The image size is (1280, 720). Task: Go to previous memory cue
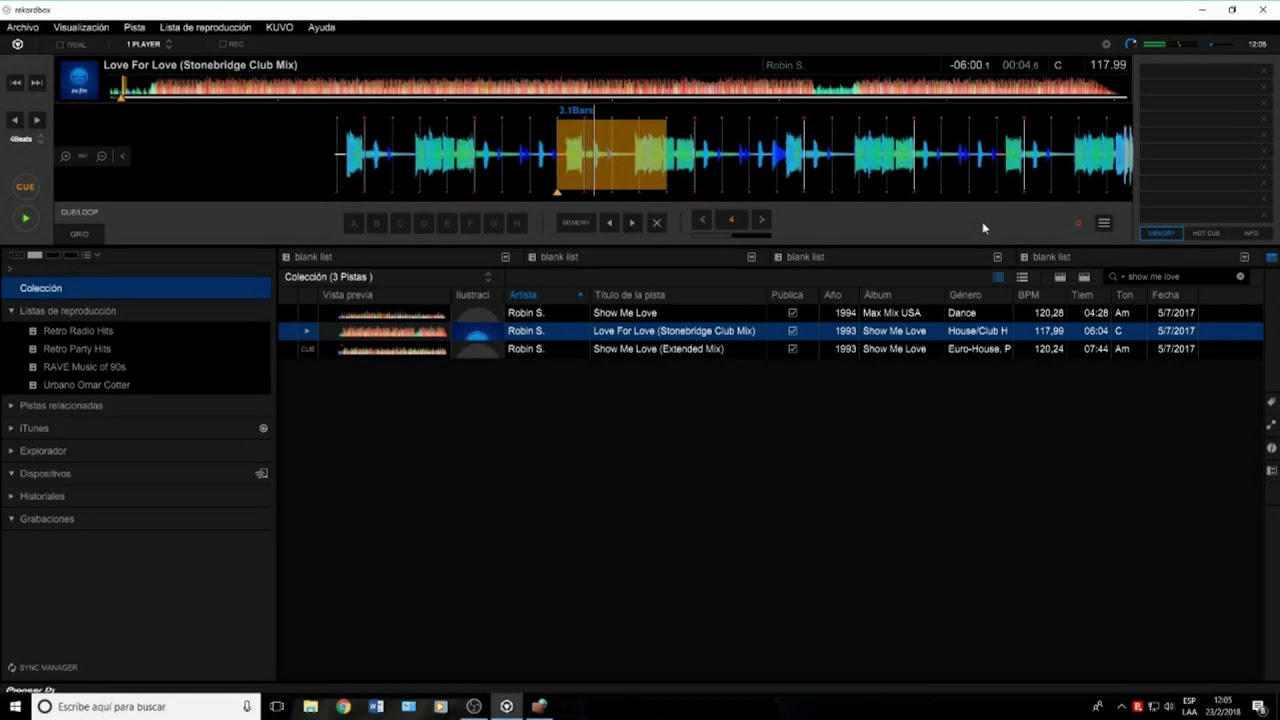pos(609,223)
